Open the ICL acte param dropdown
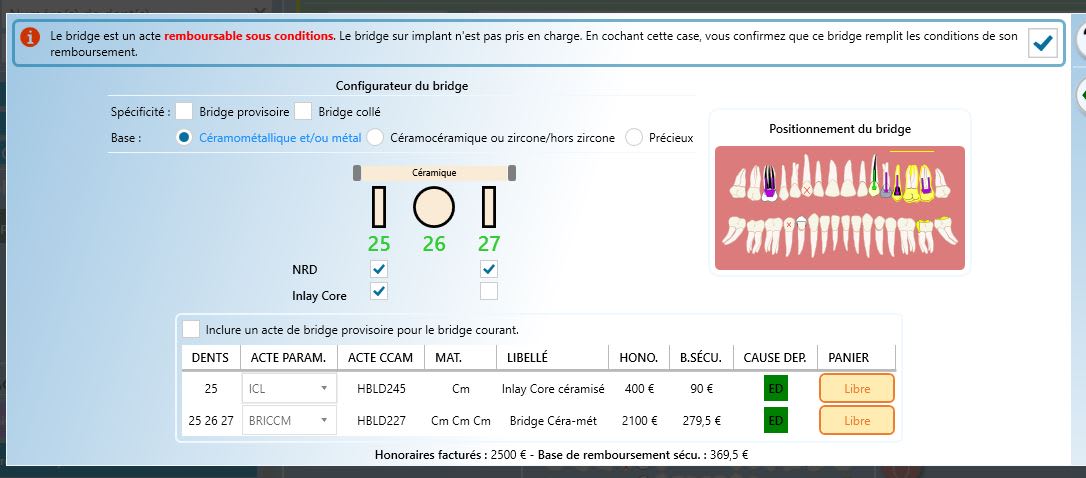Viewport: 1086px width, 478px height. pos(289,388)
